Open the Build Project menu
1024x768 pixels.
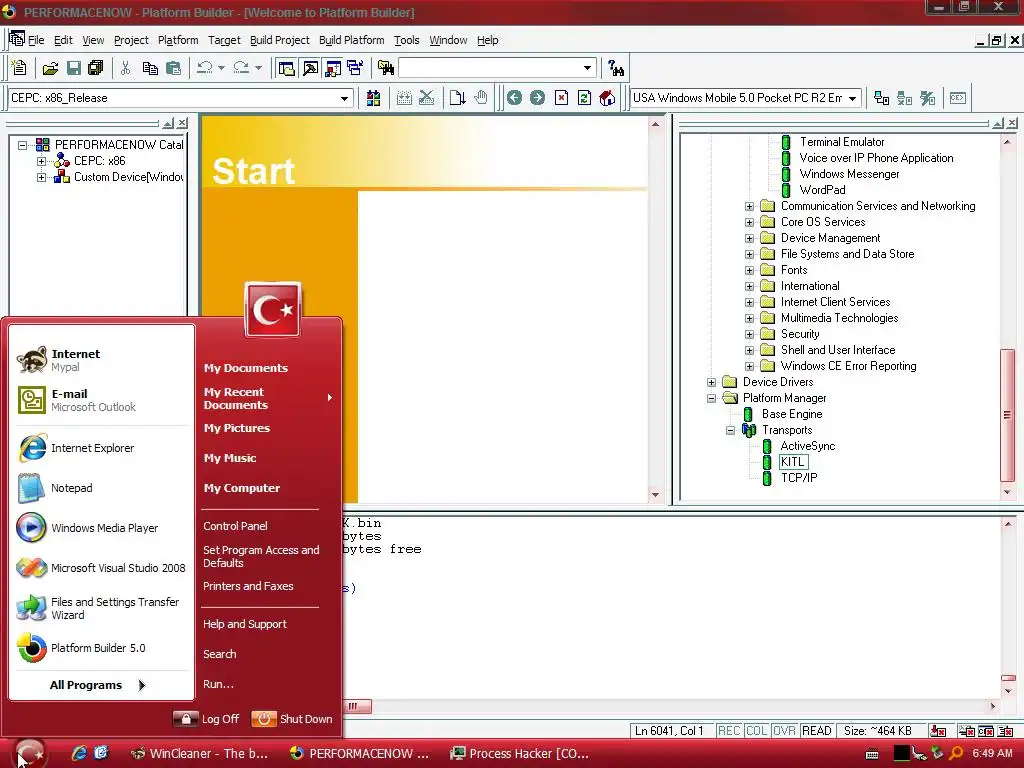[x=280, y=40]
